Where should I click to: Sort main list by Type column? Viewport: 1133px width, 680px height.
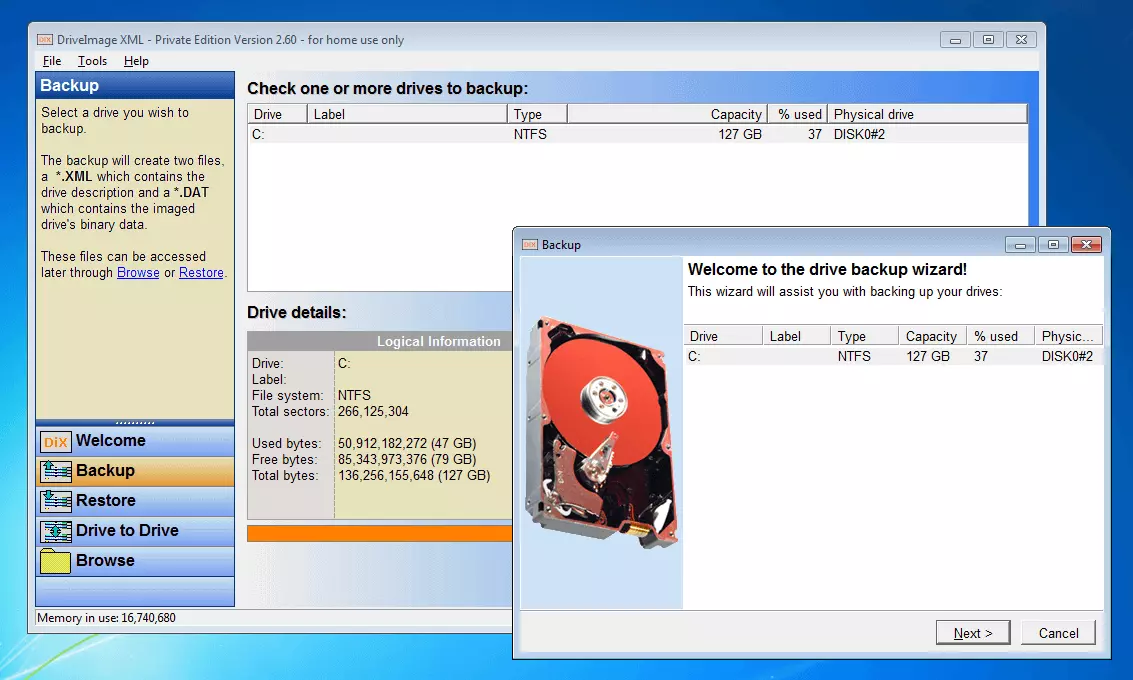tap(537, 114)
